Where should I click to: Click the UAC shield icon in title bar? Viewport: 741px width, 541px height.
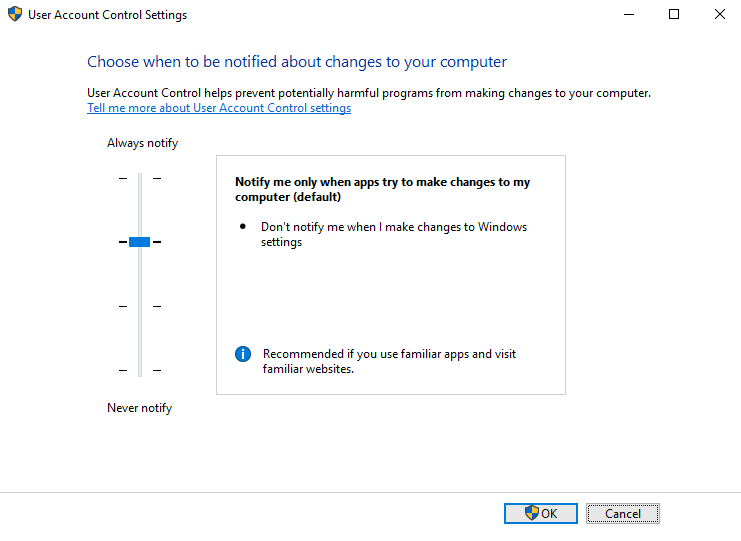pos(15,15)
